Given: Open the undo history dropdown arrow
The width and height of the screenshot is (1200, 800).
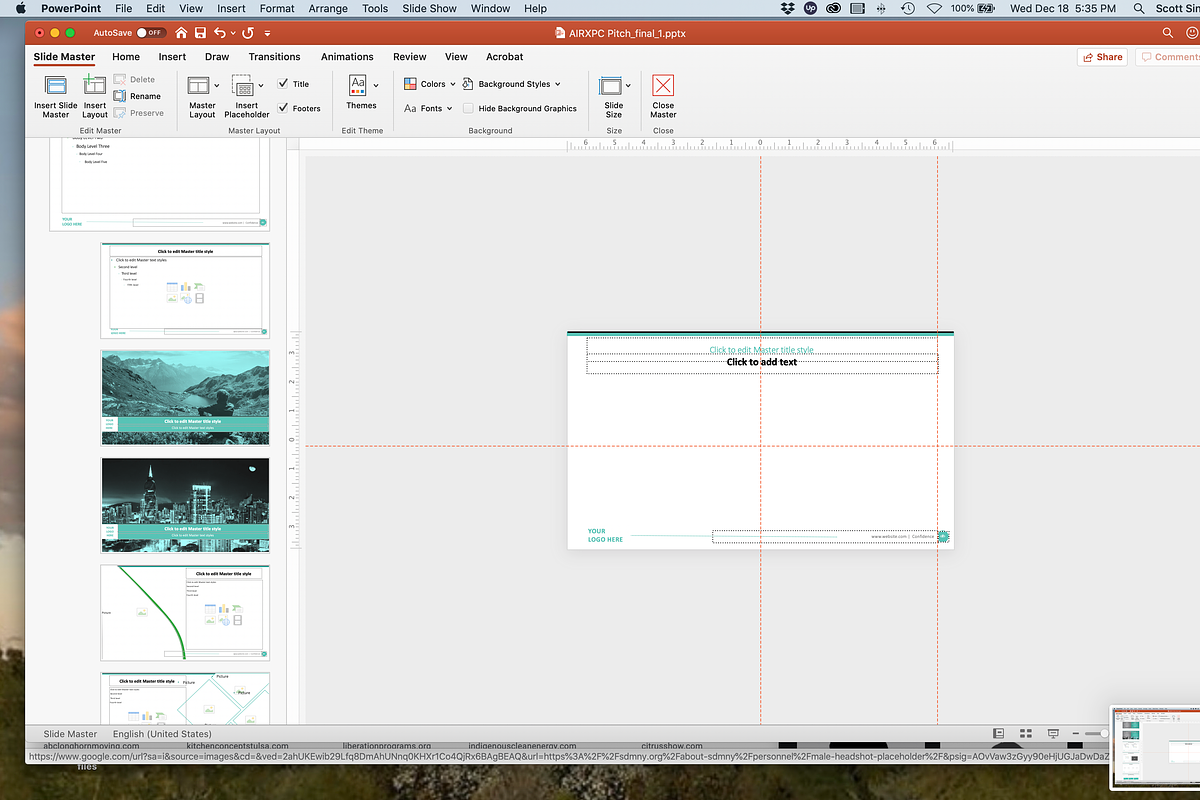Looking at the screenshot, I should [x=232, y=34].
